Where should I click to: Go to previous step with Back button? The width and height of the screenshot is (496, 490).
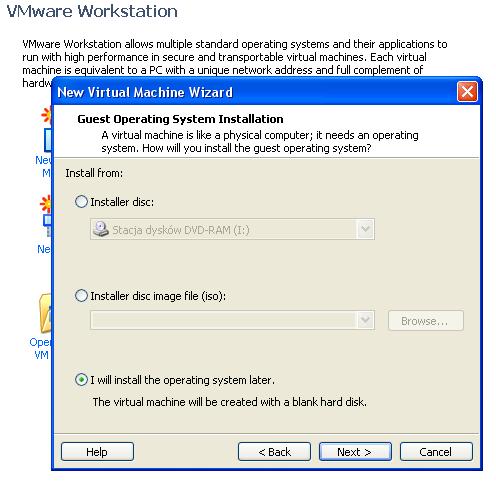274,452
